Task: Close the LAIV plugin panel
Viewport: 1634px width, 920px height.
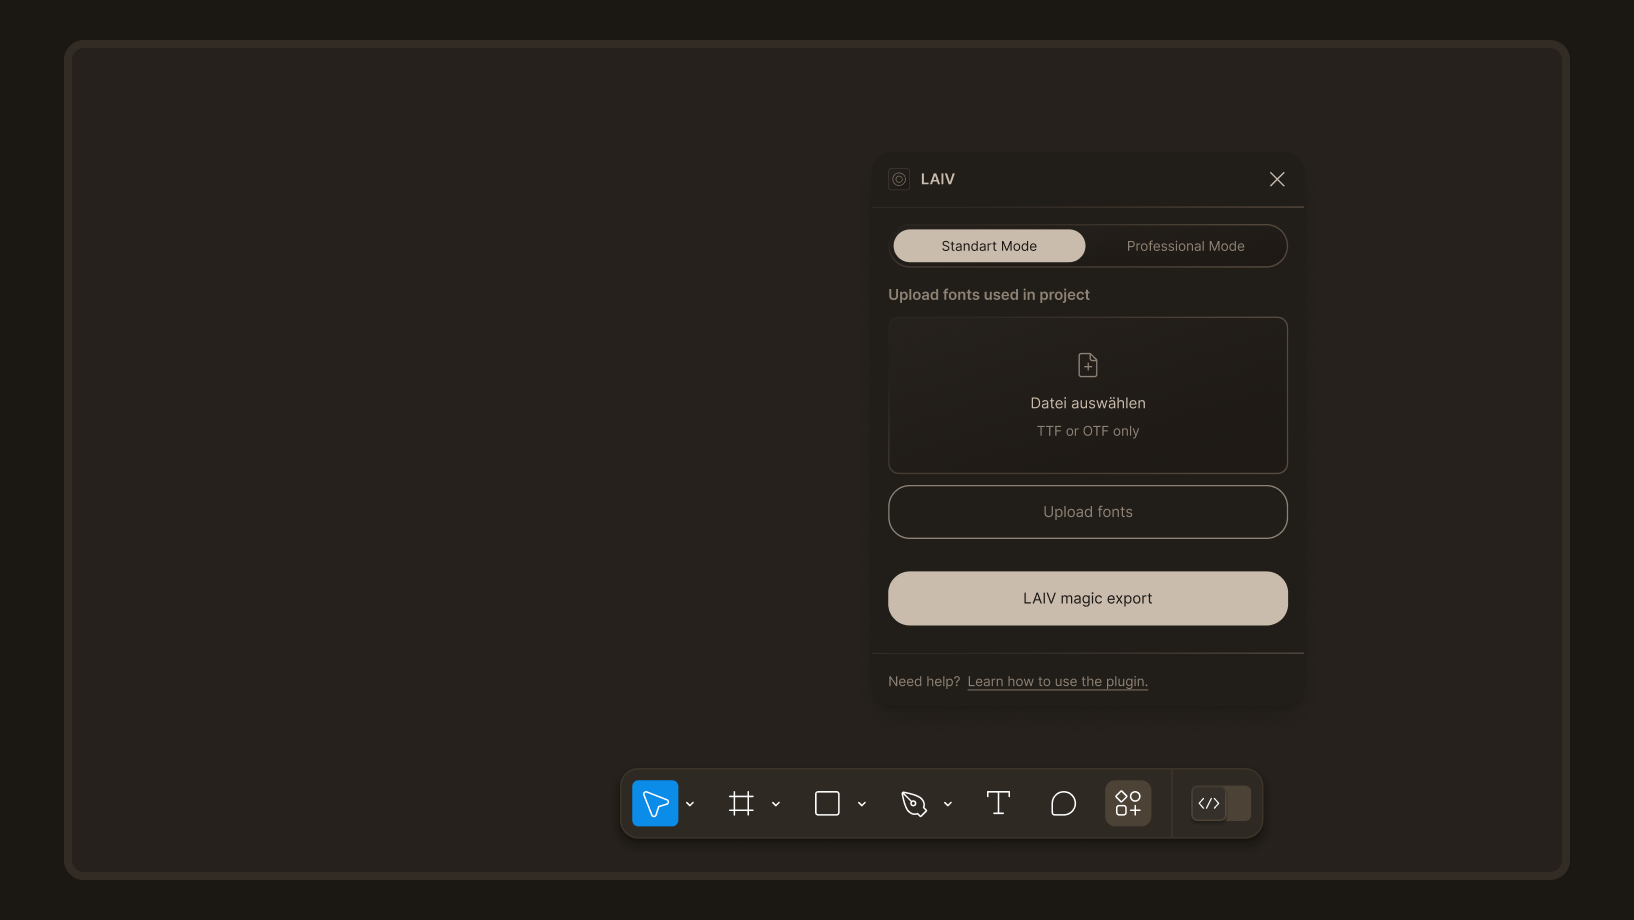Action: [1277, 179]
